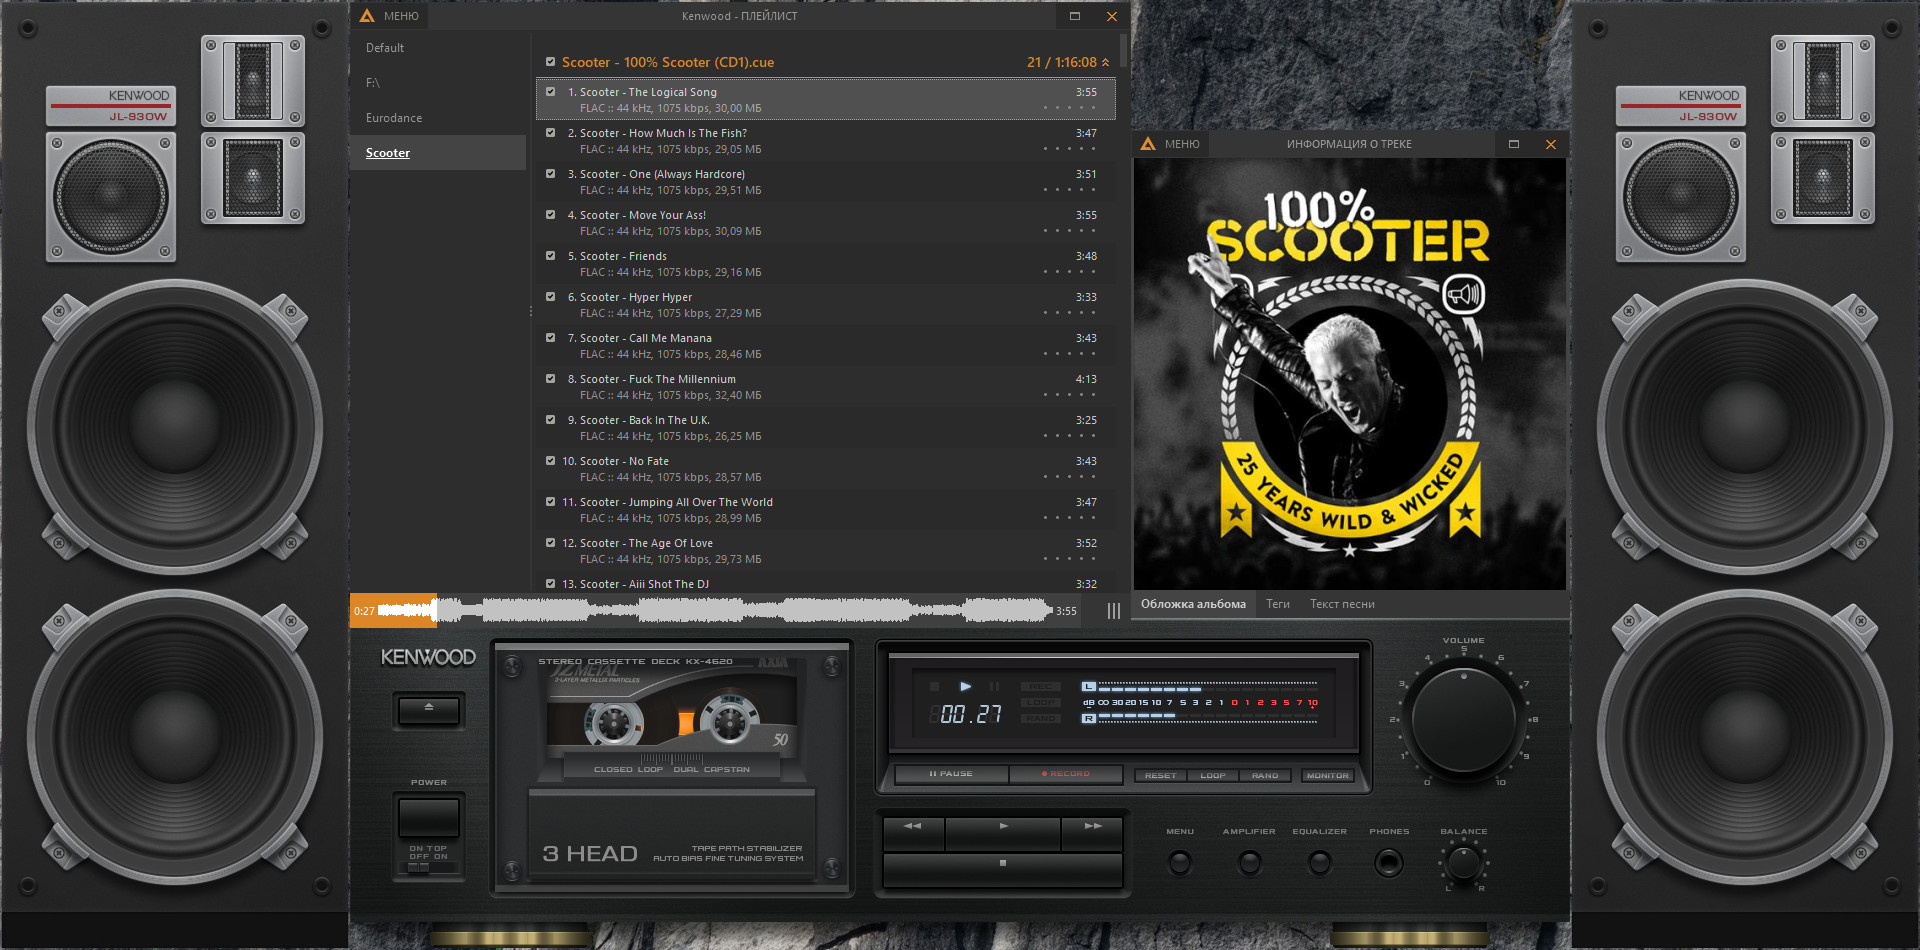Toggle the Rand shuffle button
The image size is (1920, 950).
coord(1265,775)
